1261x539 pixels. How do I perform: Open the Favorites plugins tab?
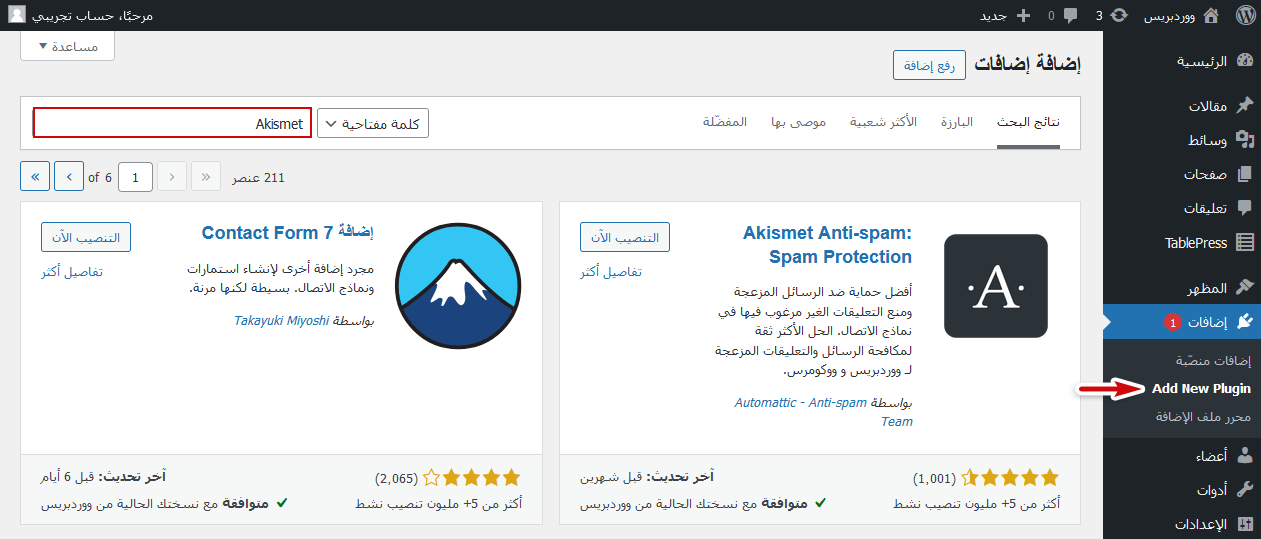pyautogui.click(x=725, y=122)
